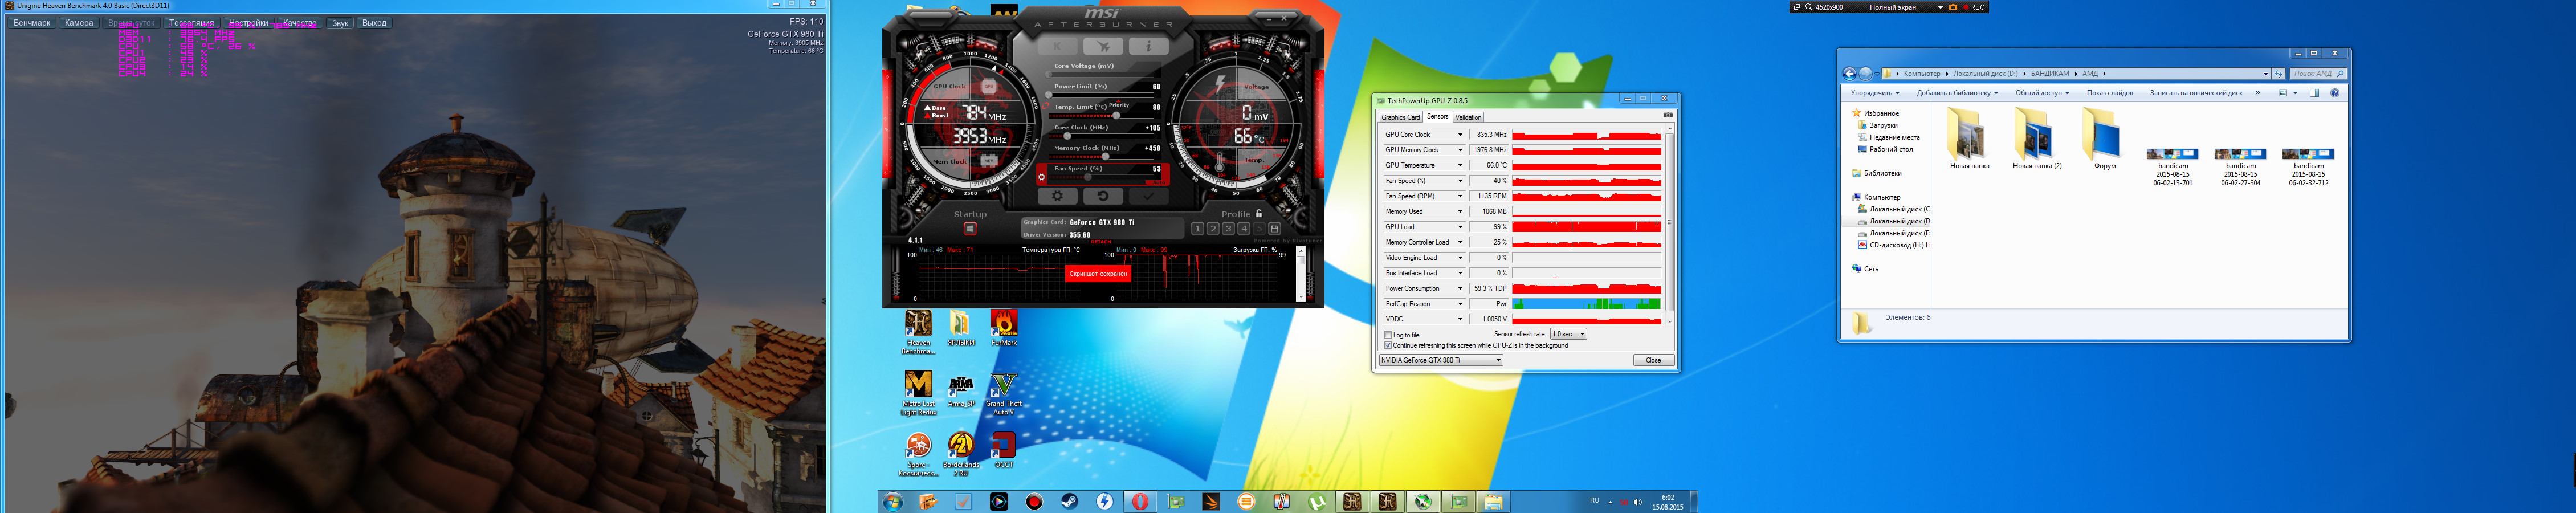Open the GPU Temperature sensor dropdown
Image resolution: width=2576 pixels, height=513 pixels.
pos(1460,166)
